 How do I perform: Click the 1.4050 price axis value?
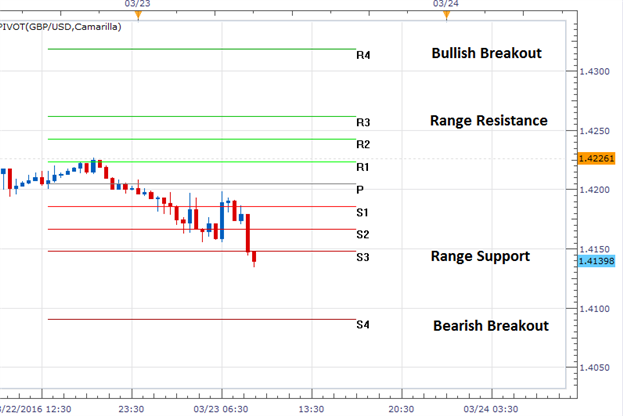594,368
